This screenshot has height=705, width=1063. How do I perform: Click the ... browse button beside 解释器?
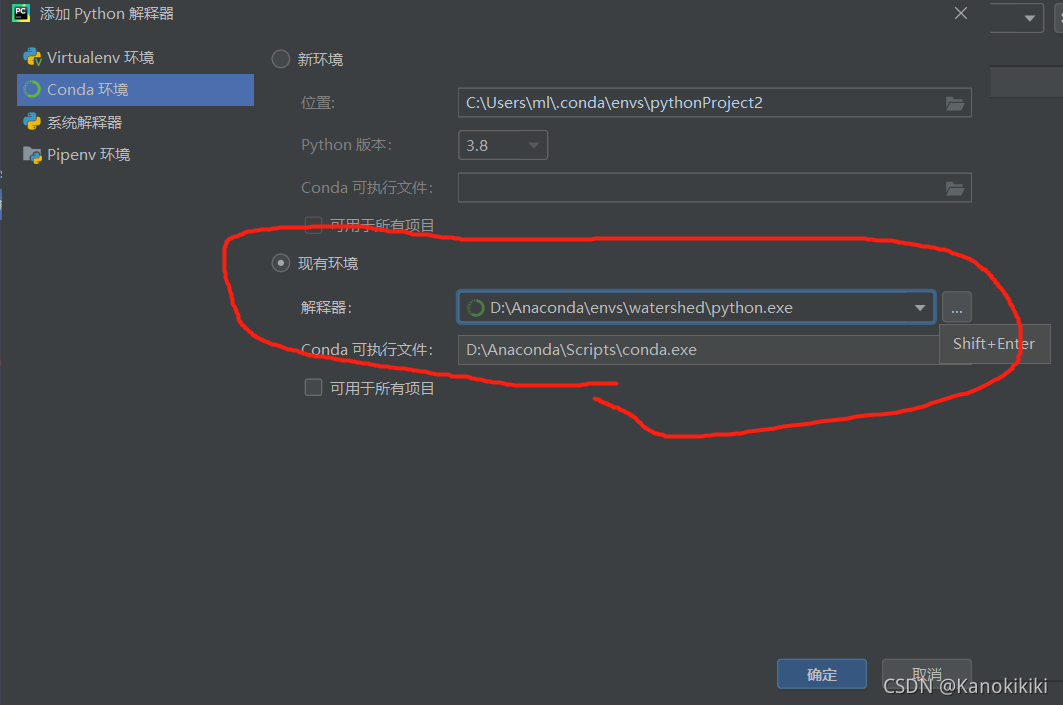[x=957, y=308]
